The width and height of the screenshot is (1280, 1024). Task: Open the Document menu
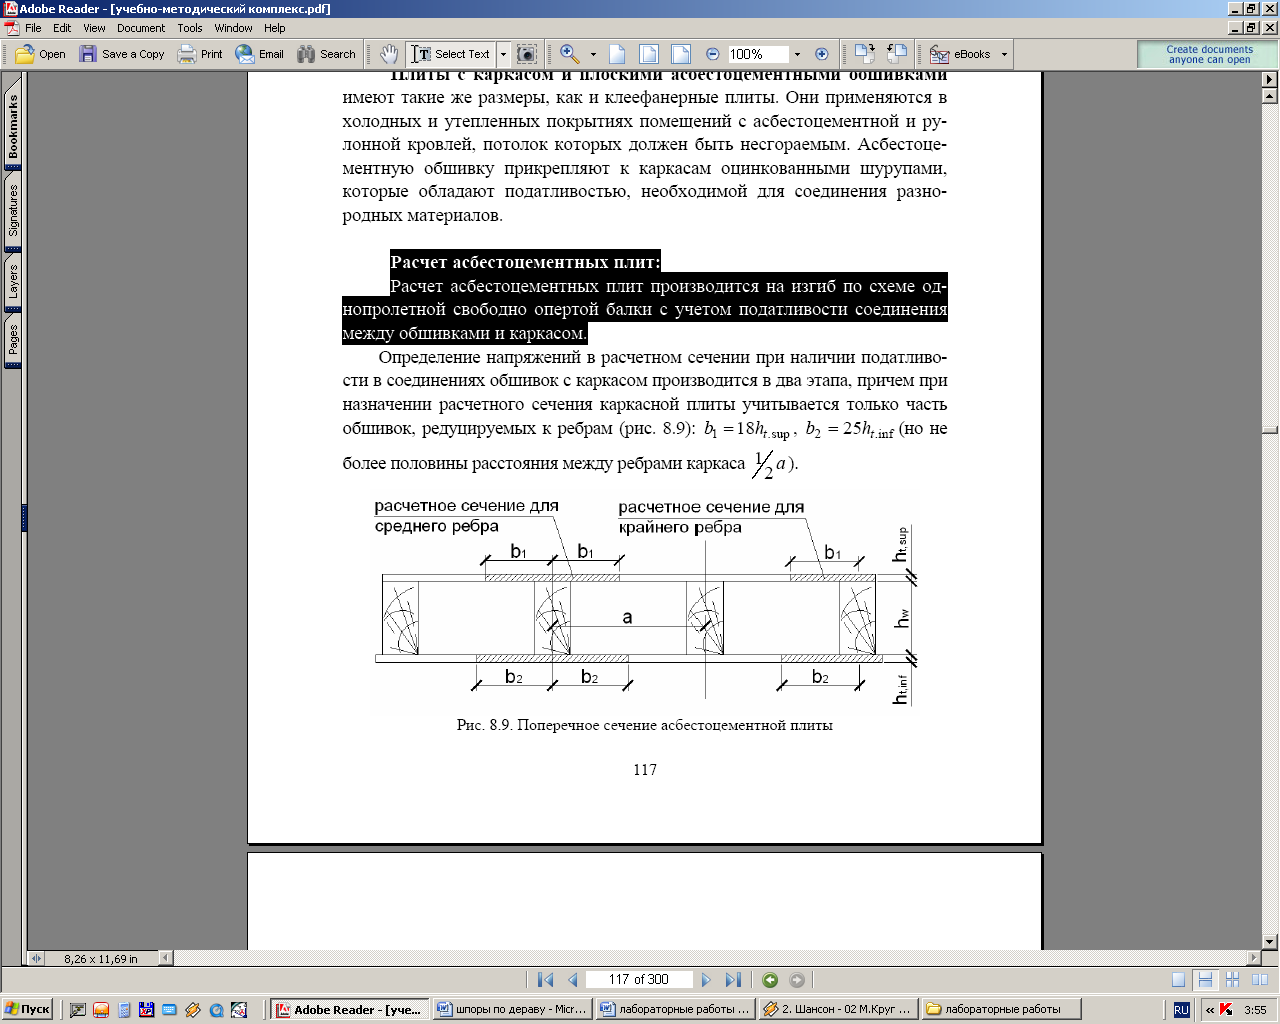pyautogui.click(x=141, y=28)
